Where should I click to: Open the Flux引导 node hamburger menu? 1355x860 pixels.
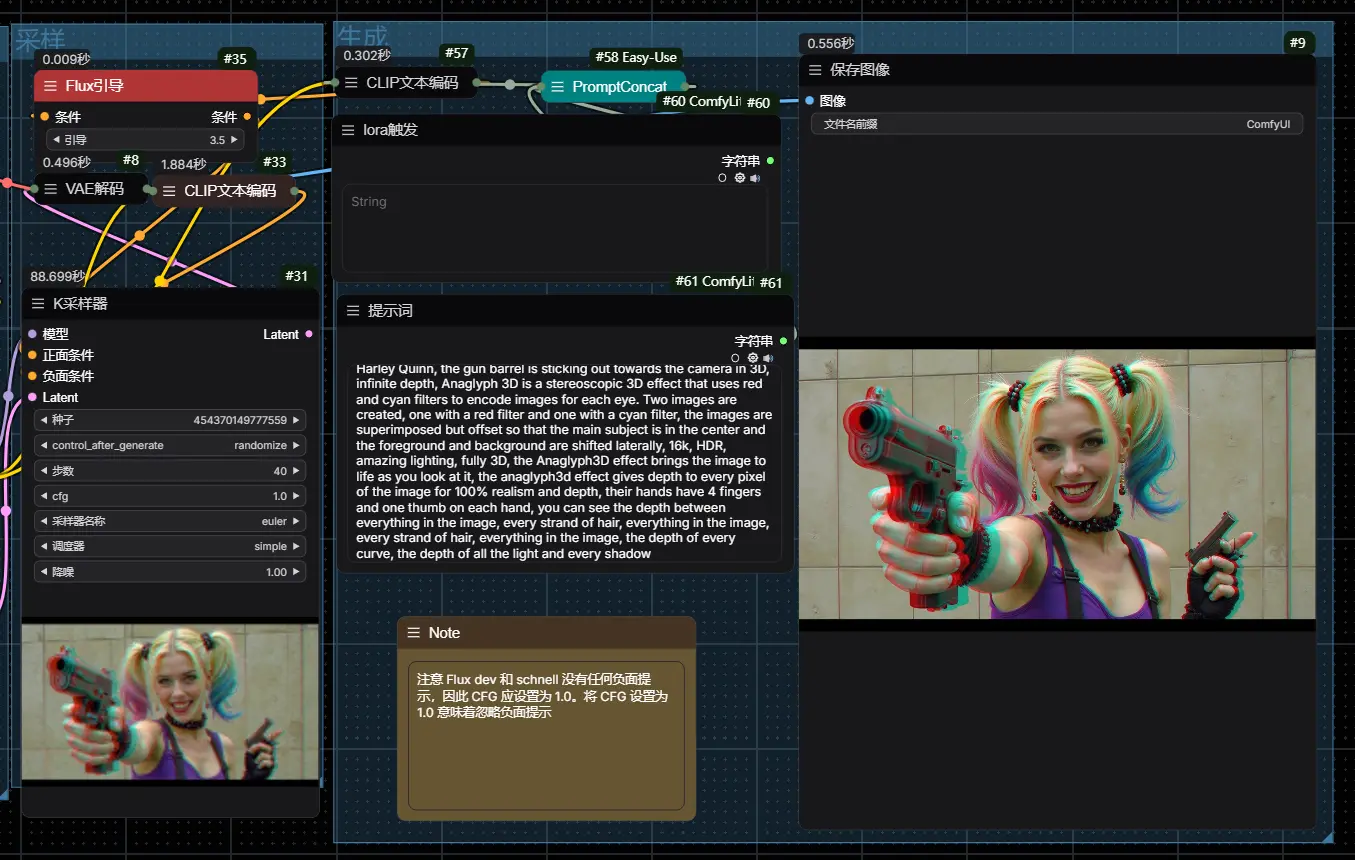click(50, 86)
